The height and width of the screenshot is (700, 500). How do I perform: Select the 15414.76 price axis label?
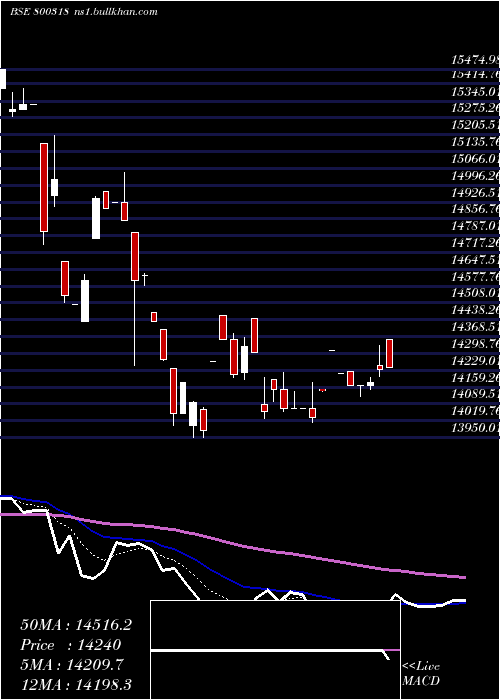[x=475, y=75]
